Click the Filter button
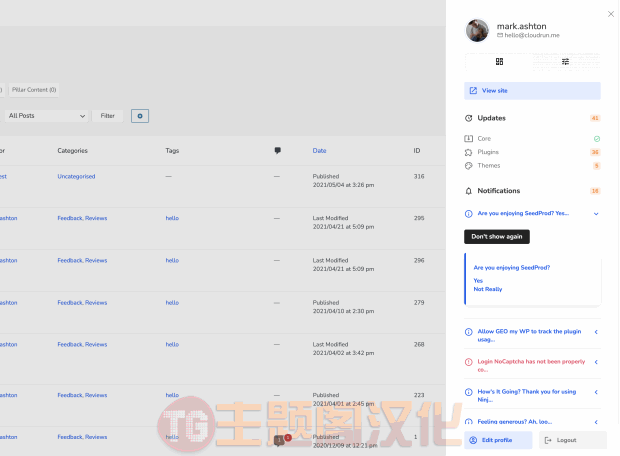620x456 pixels. 107,116
